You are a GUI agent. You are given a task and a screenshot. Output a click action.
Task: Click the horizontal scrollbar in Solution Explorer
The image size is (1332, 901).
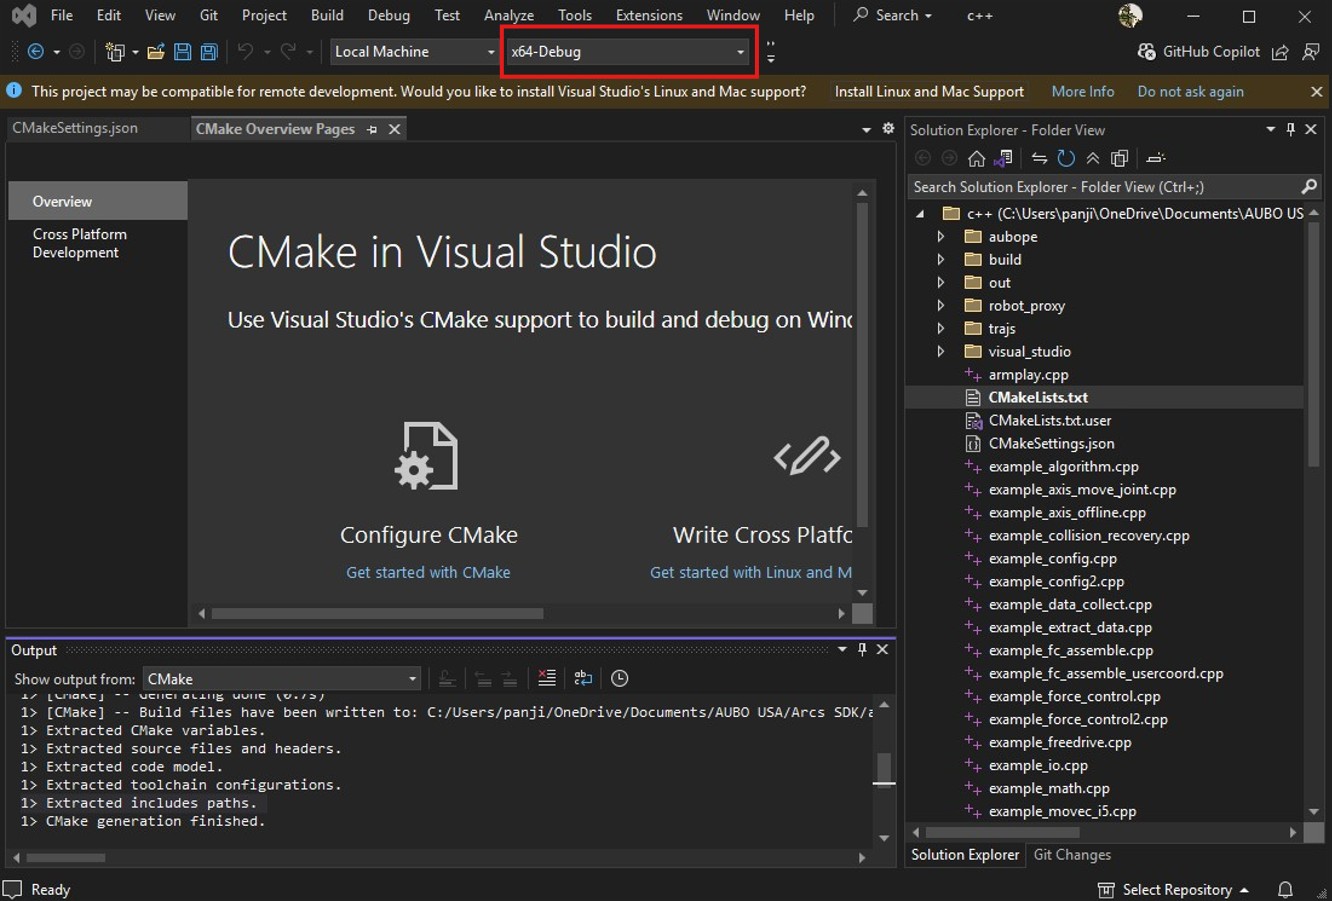point(1002,832)
